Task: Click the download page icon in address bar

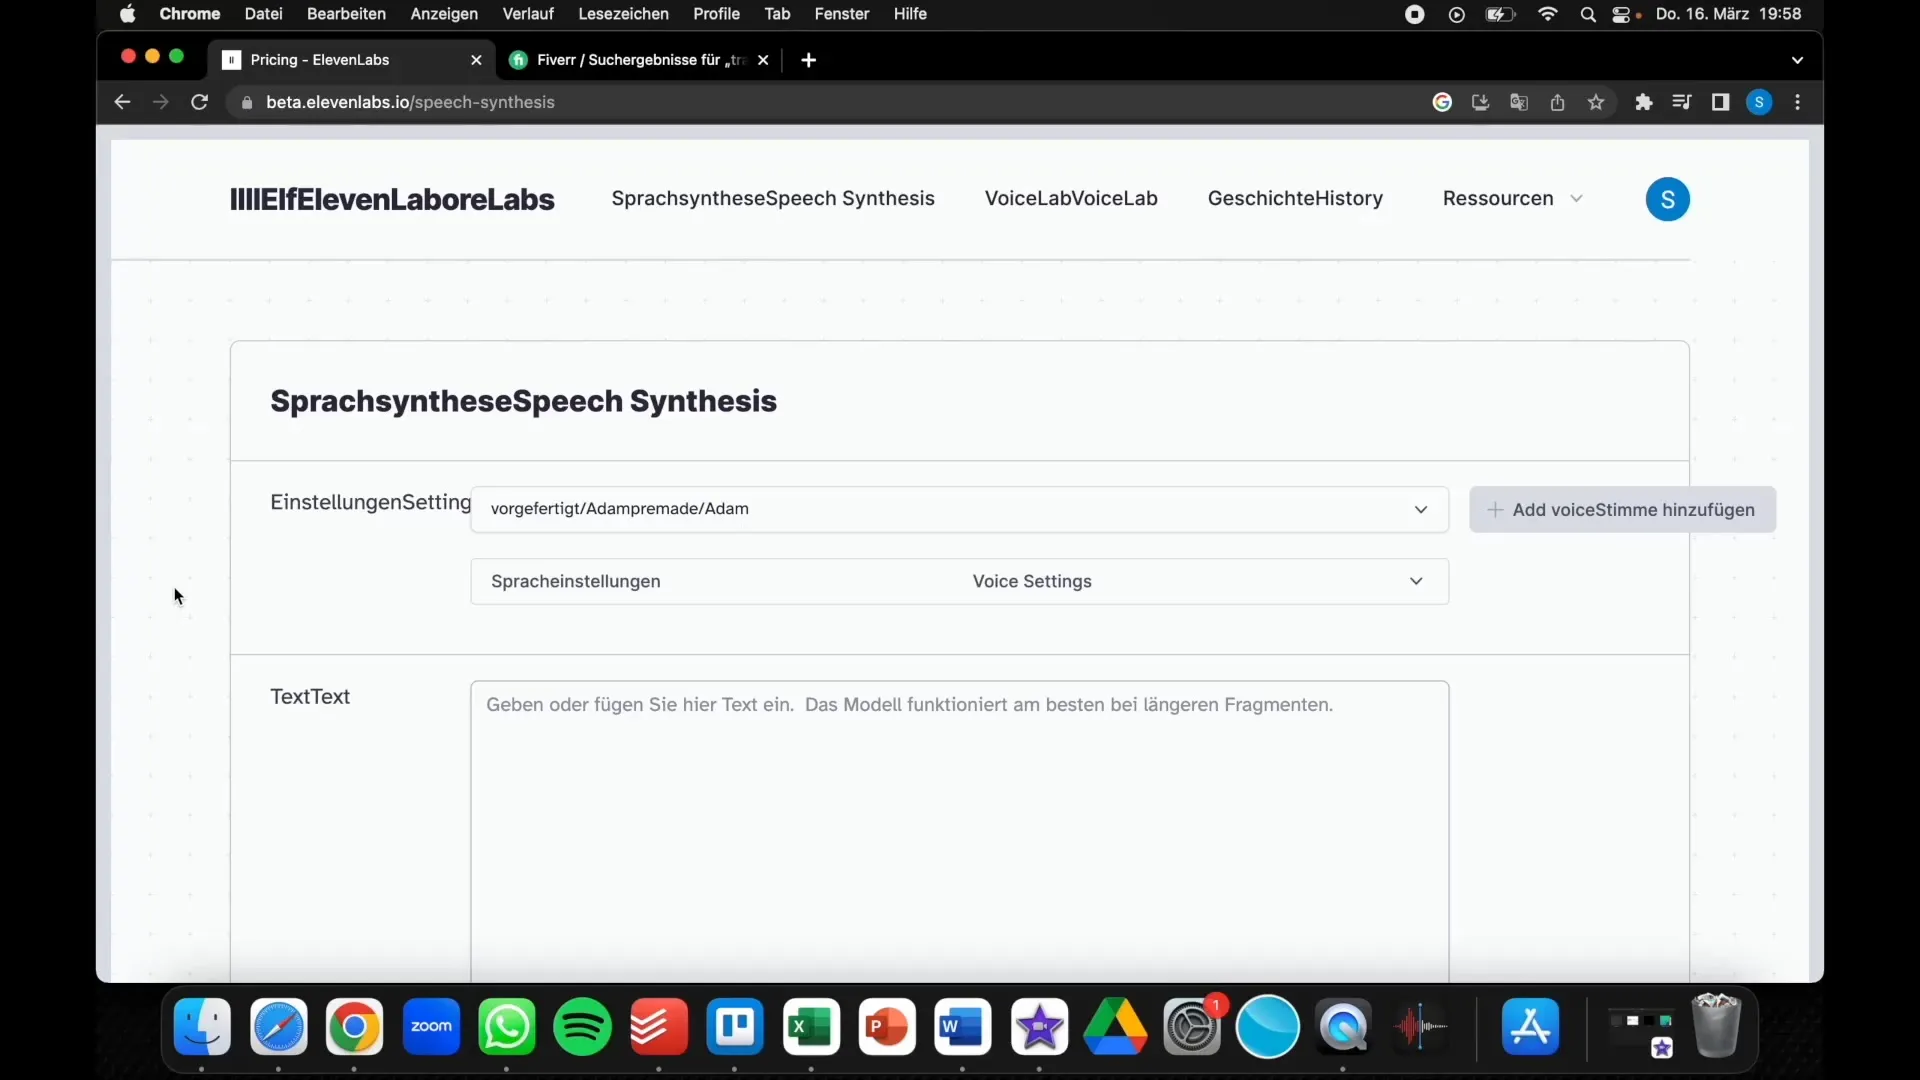Action: (x=1481, y=102)
